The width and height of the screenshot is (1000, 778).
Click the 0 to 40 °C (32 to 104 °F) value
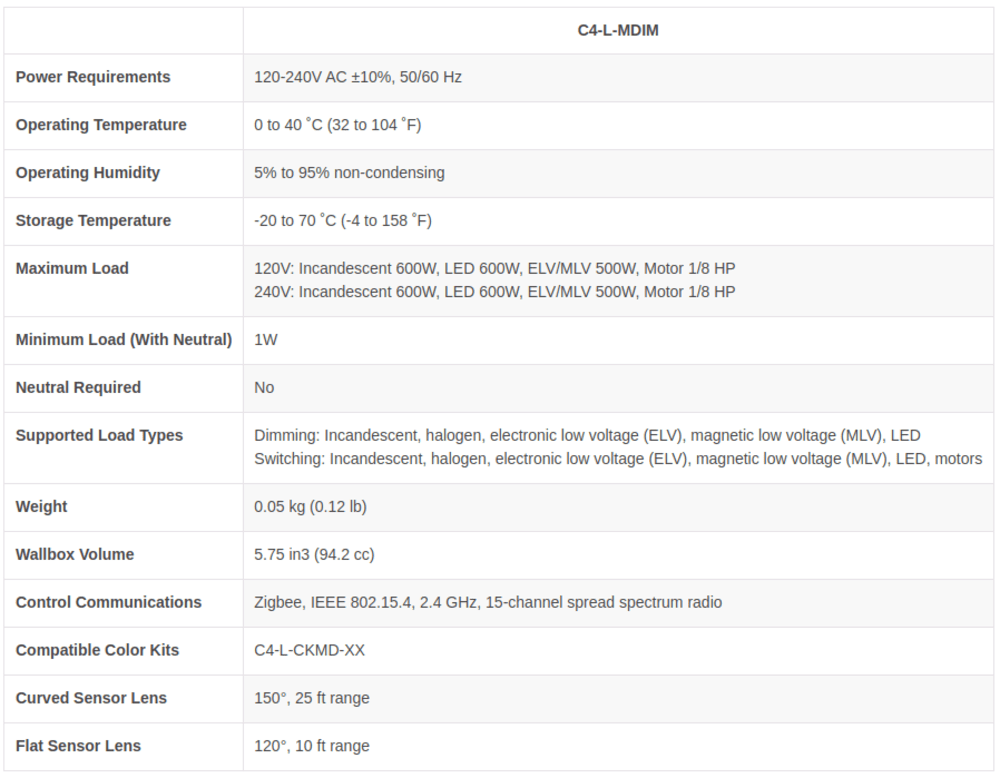coord(337,125)
